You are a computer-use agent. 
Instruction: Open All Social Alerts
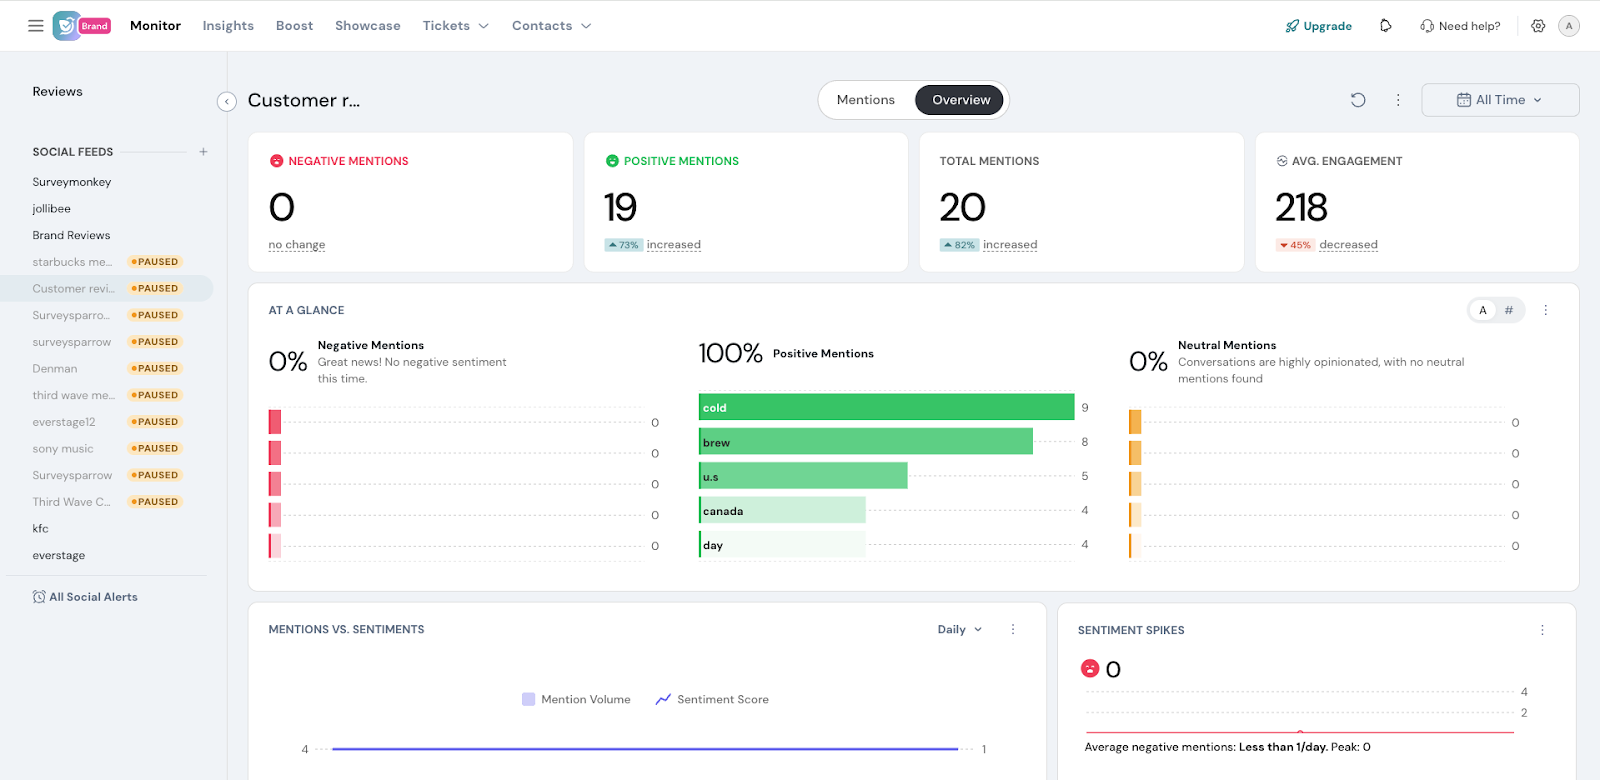pos(85,597)
